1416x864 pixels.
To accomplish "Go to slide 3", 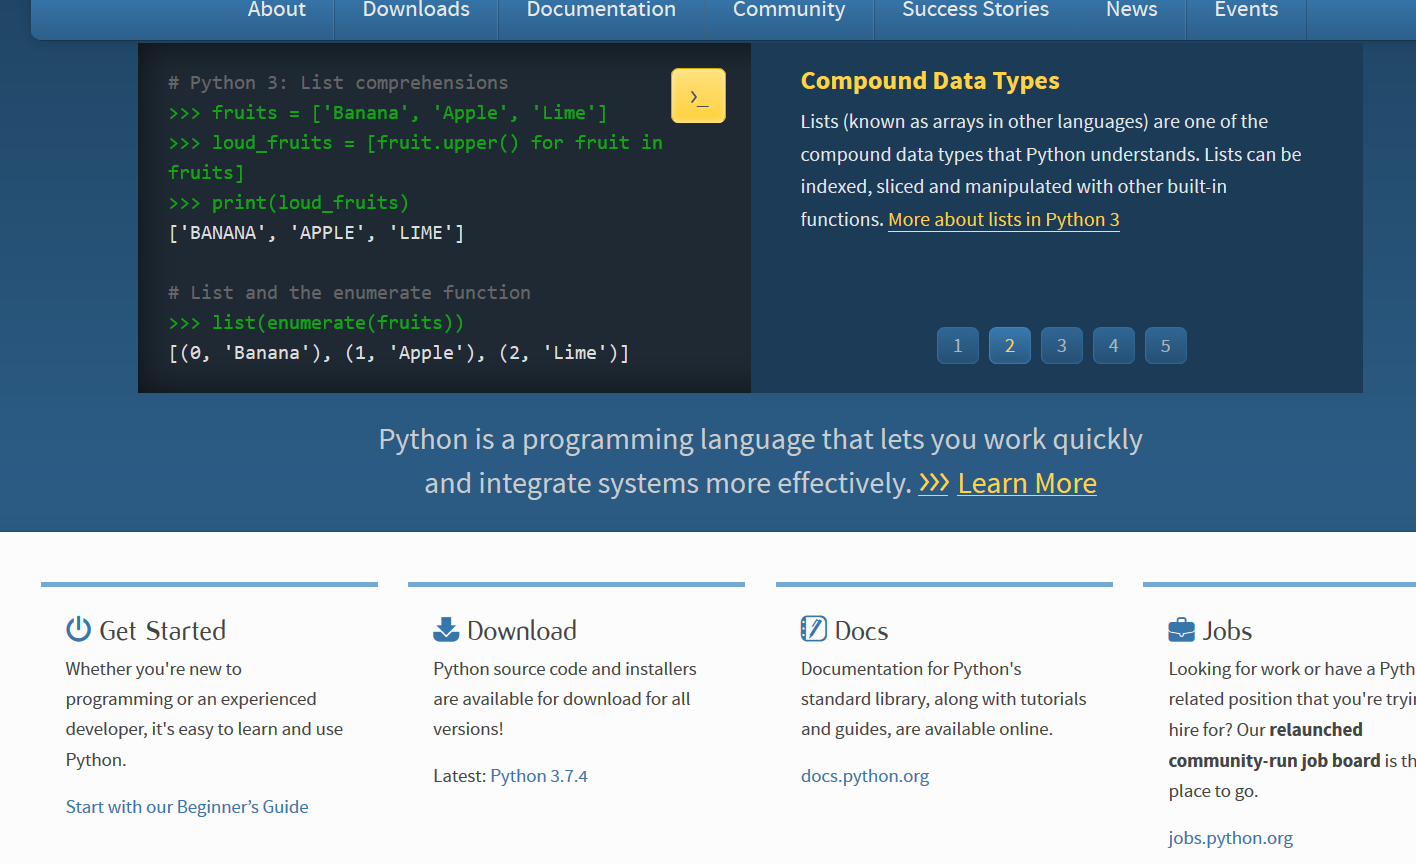I will point(1062,346).
